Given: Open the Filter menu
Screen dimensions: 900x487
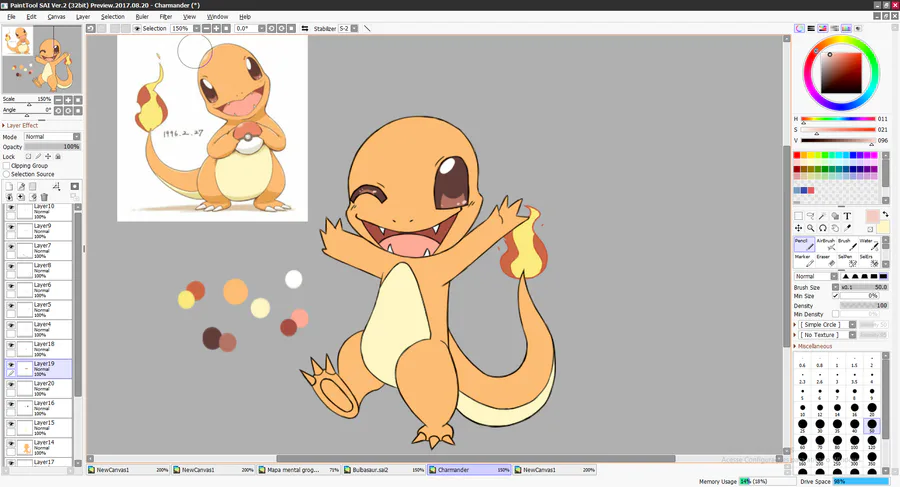Looking at the screenshot, I should [x=166, y=17].
